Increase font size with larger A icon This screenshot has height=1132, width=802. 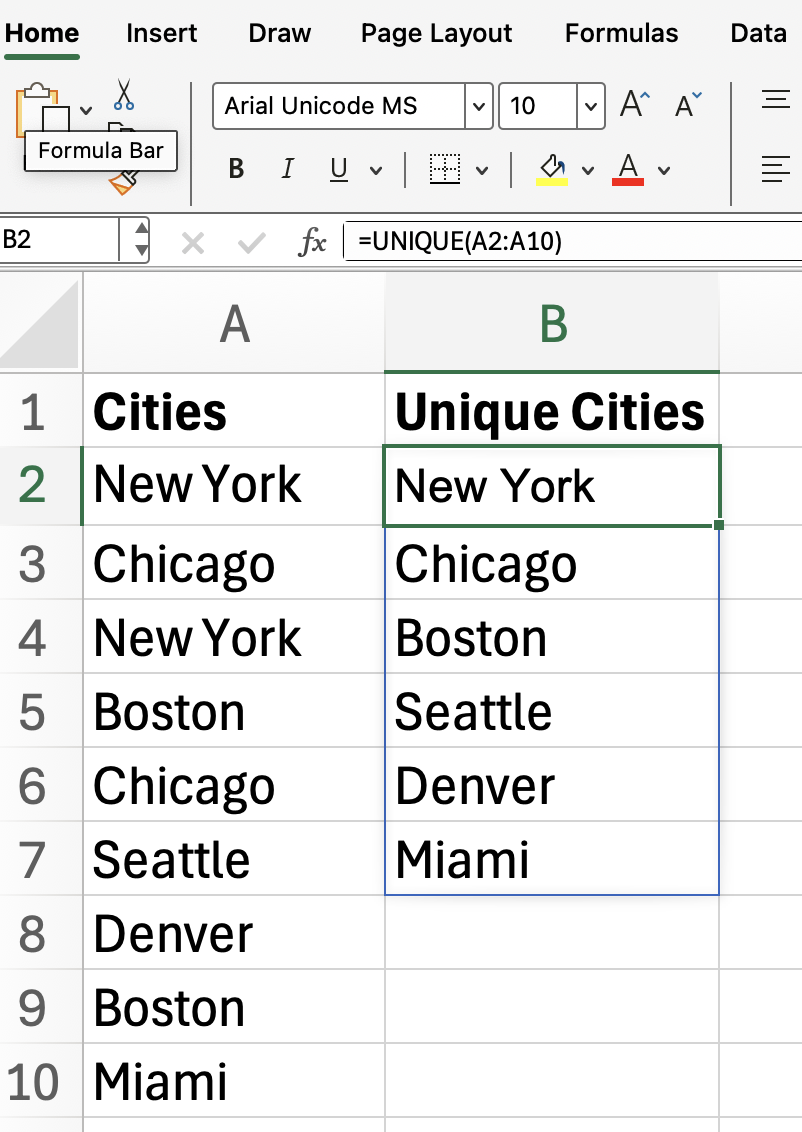pos(635,105)
